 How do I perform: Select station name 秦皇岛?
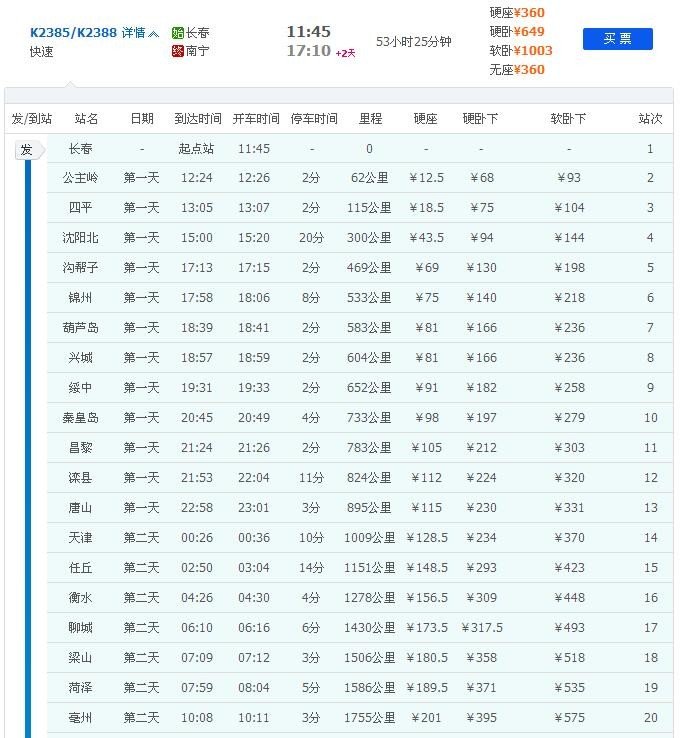[x=80, y=417]
